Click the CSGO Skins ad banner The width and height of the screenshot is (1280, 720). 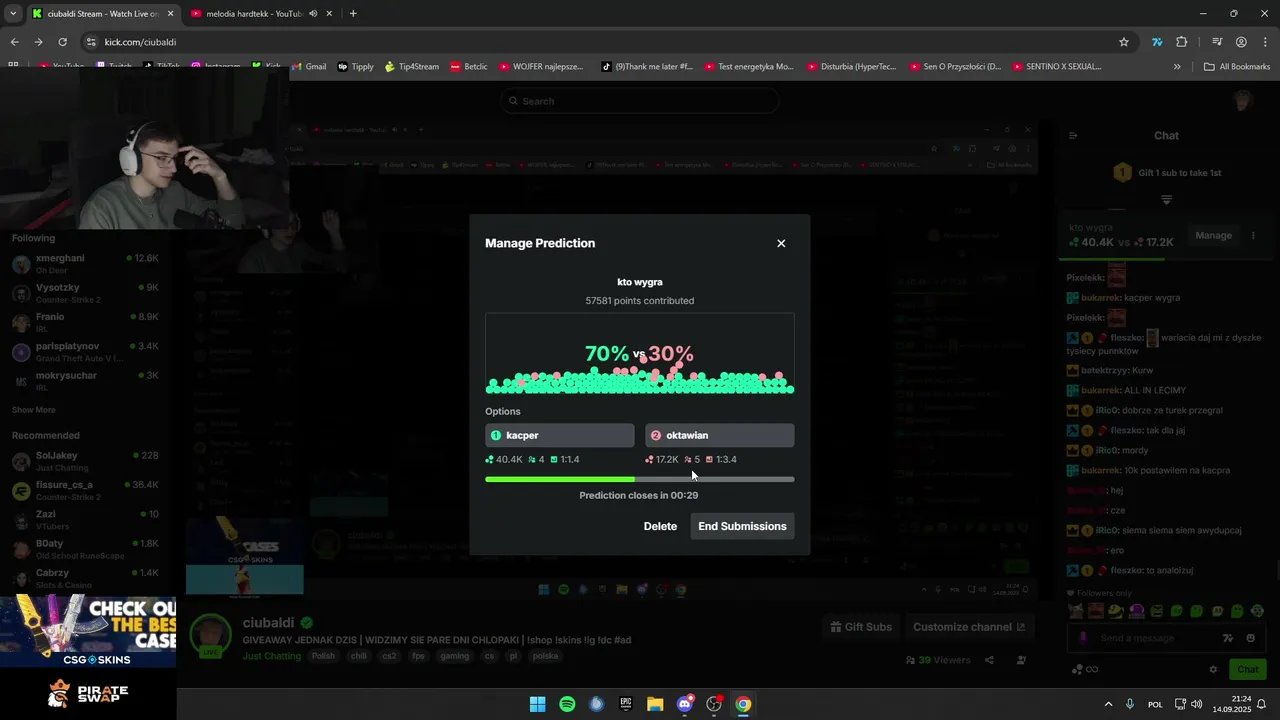coord(88,631)
